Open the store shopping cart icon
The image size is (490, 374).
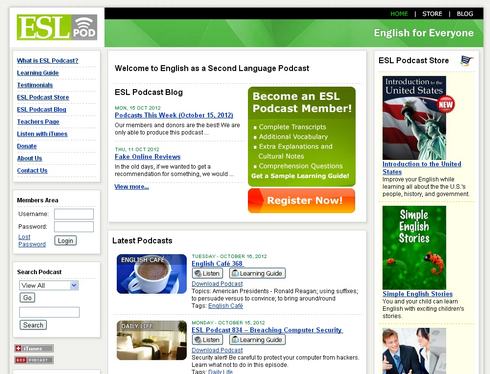point(467,61)
